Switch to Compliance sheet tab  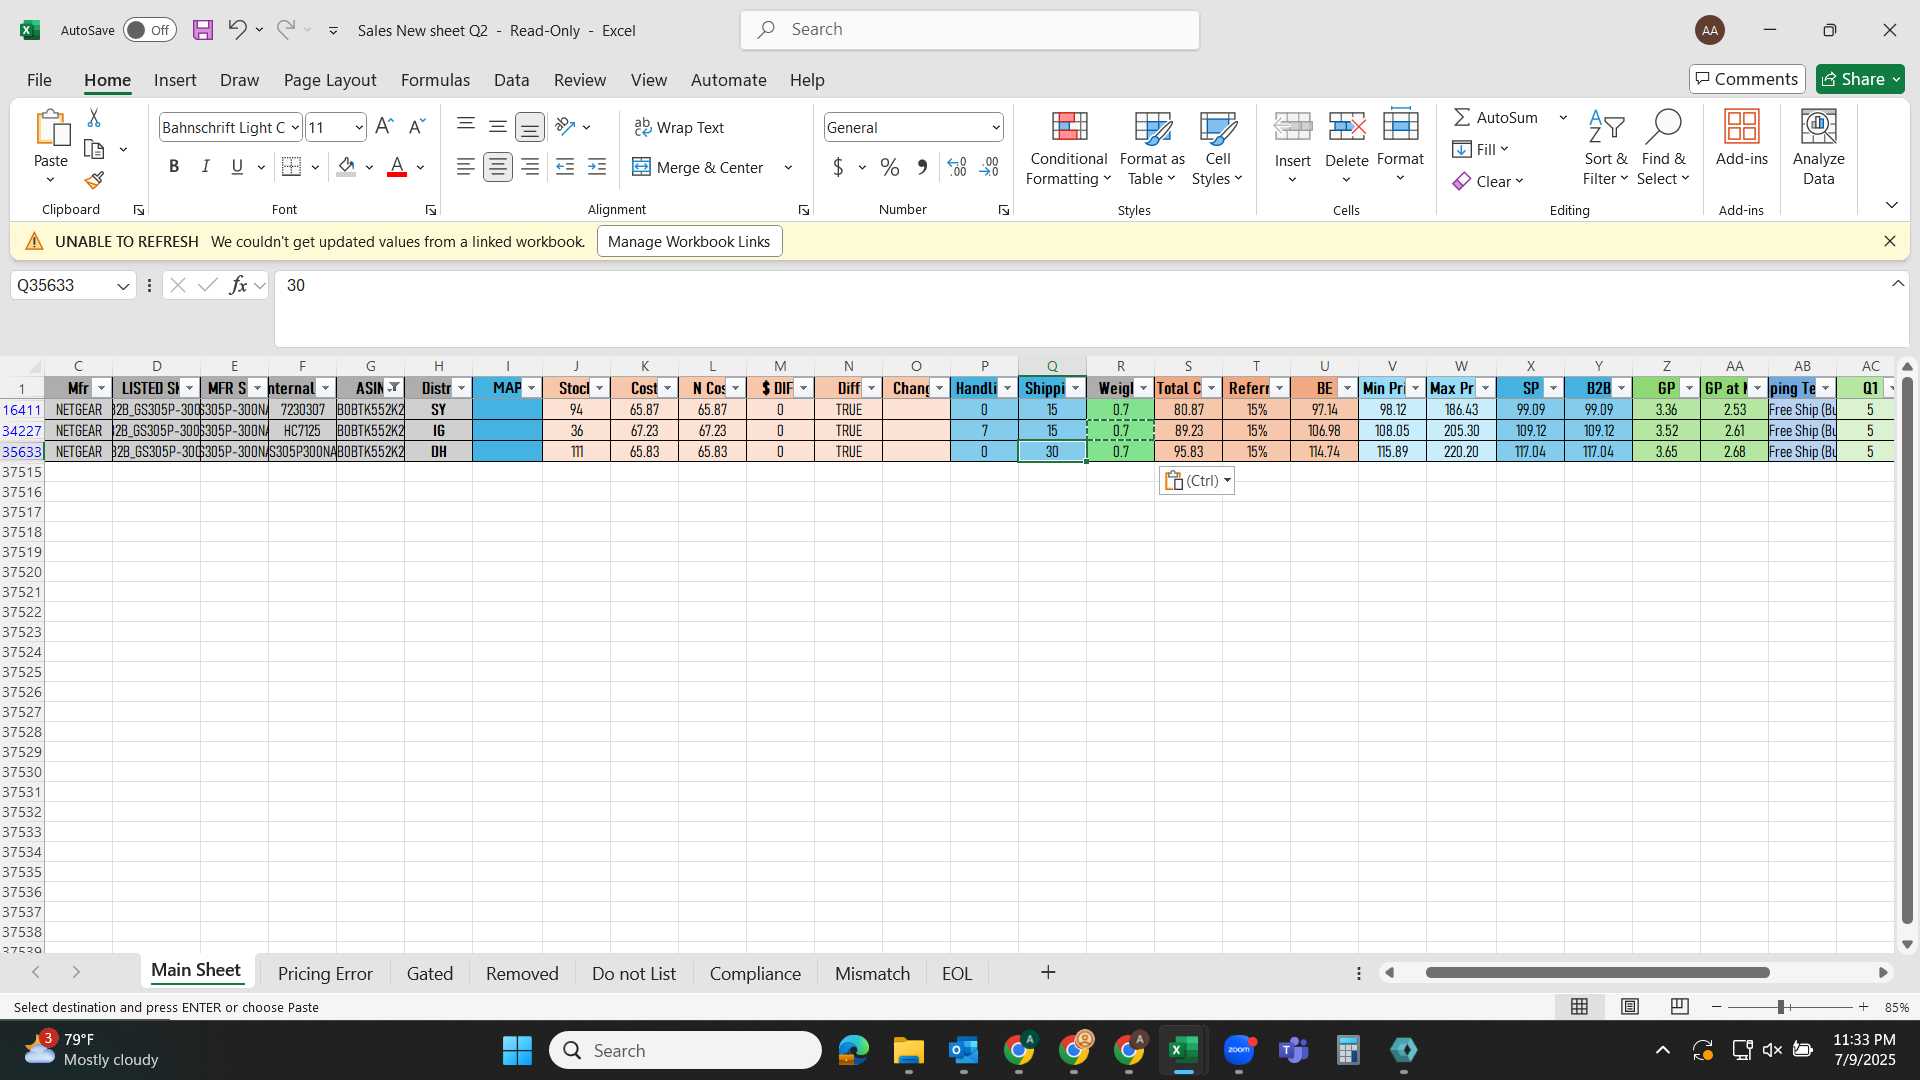coord(755,973)
